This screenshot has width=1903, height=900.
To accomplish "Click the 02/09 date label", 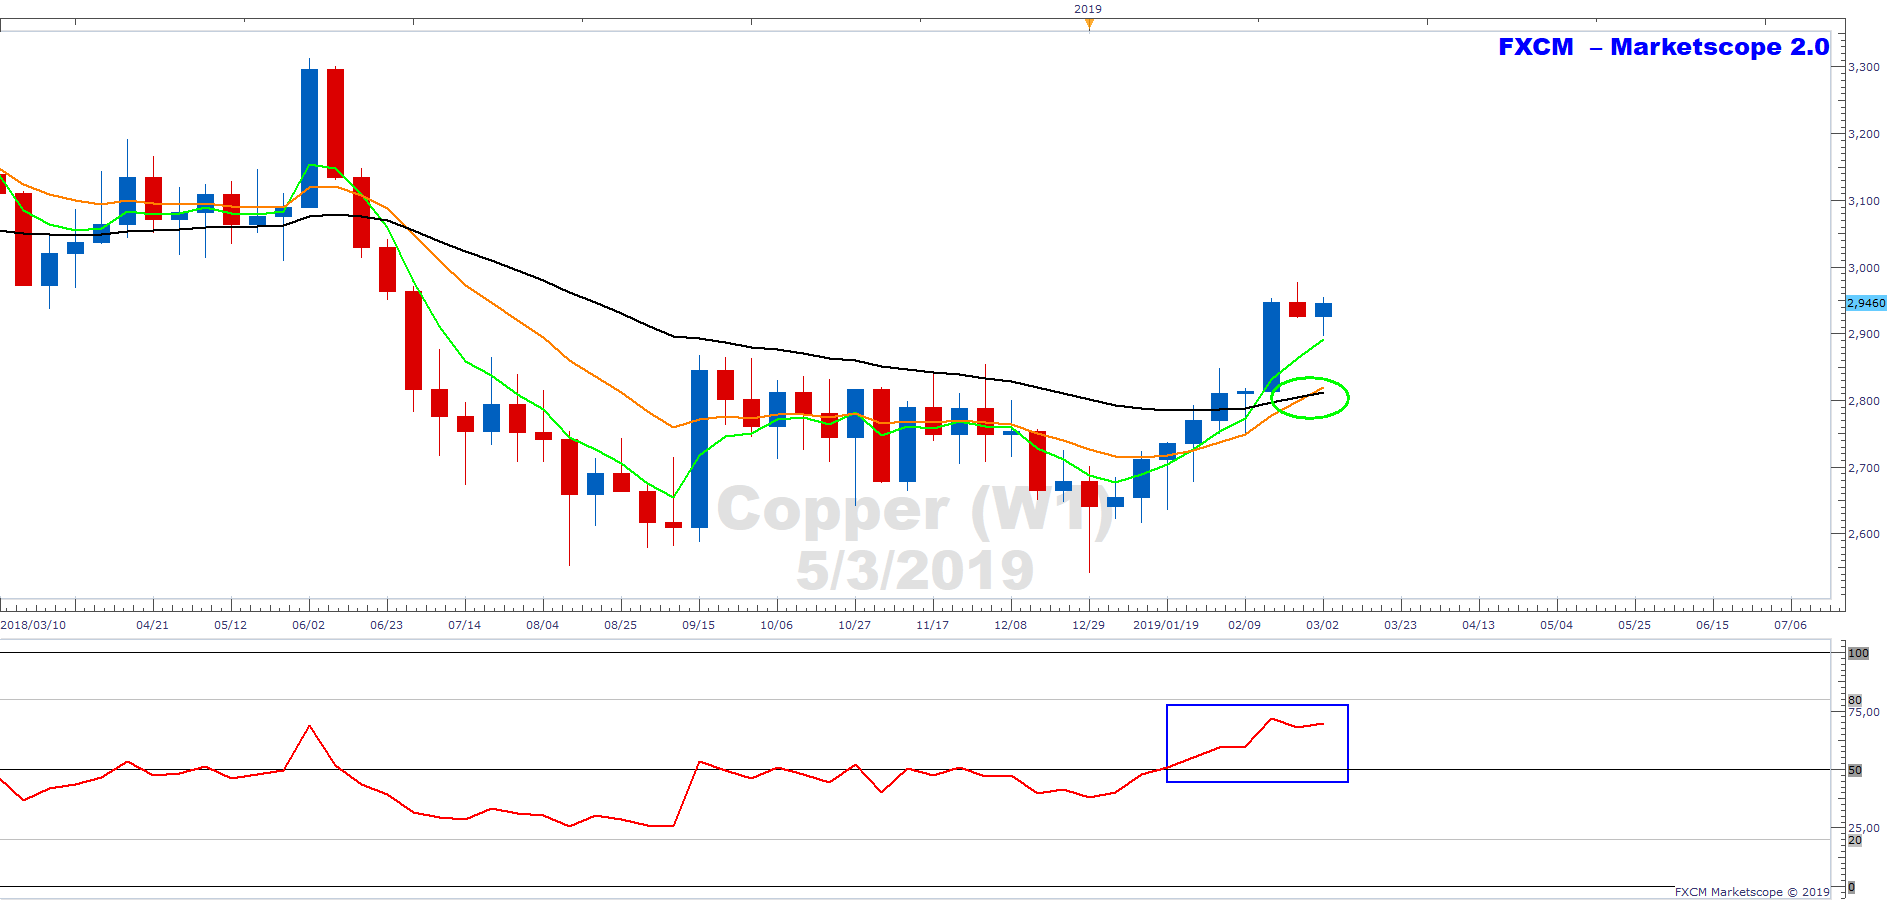I will click(x=1244, y=625).
